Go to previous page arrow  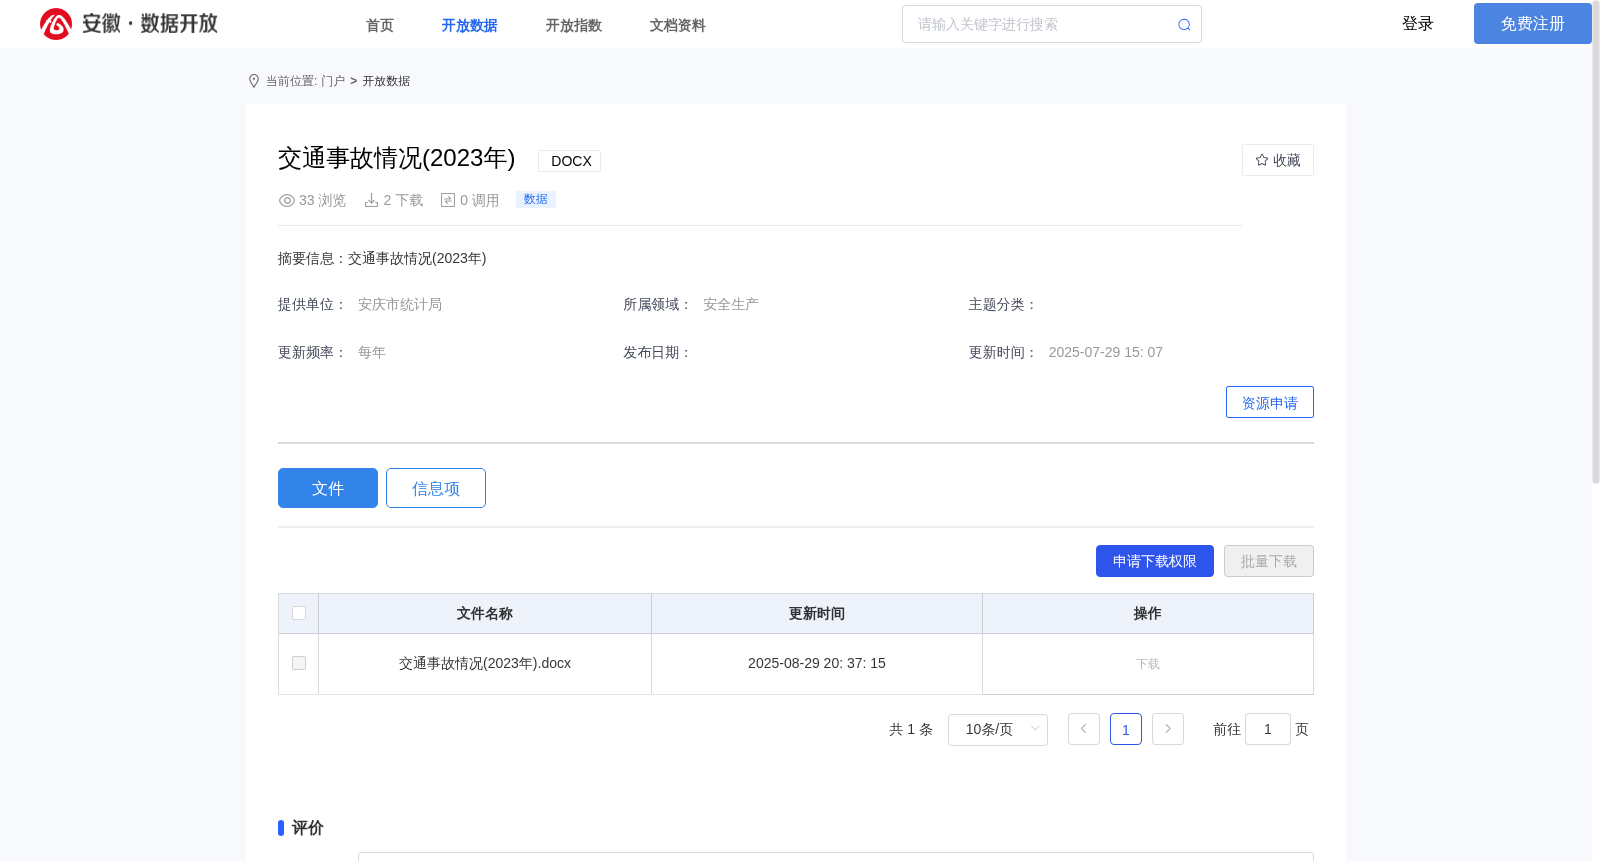[1084, 729]
